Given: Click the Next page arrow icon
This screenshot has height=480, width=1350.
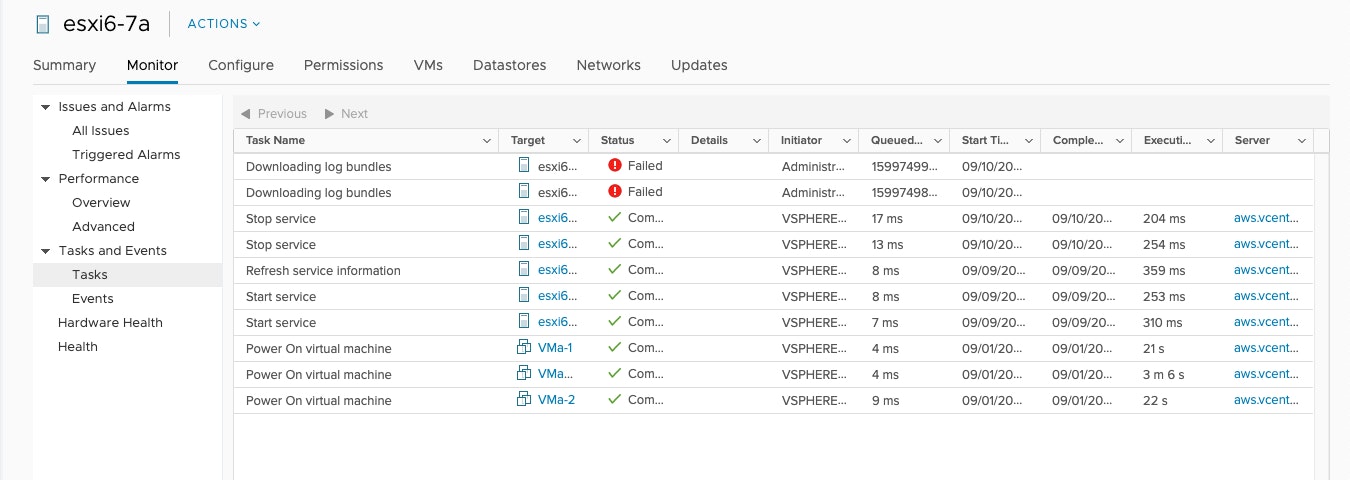Looking at the screenshot, I should pyautogui.click(x=329, y=114).
